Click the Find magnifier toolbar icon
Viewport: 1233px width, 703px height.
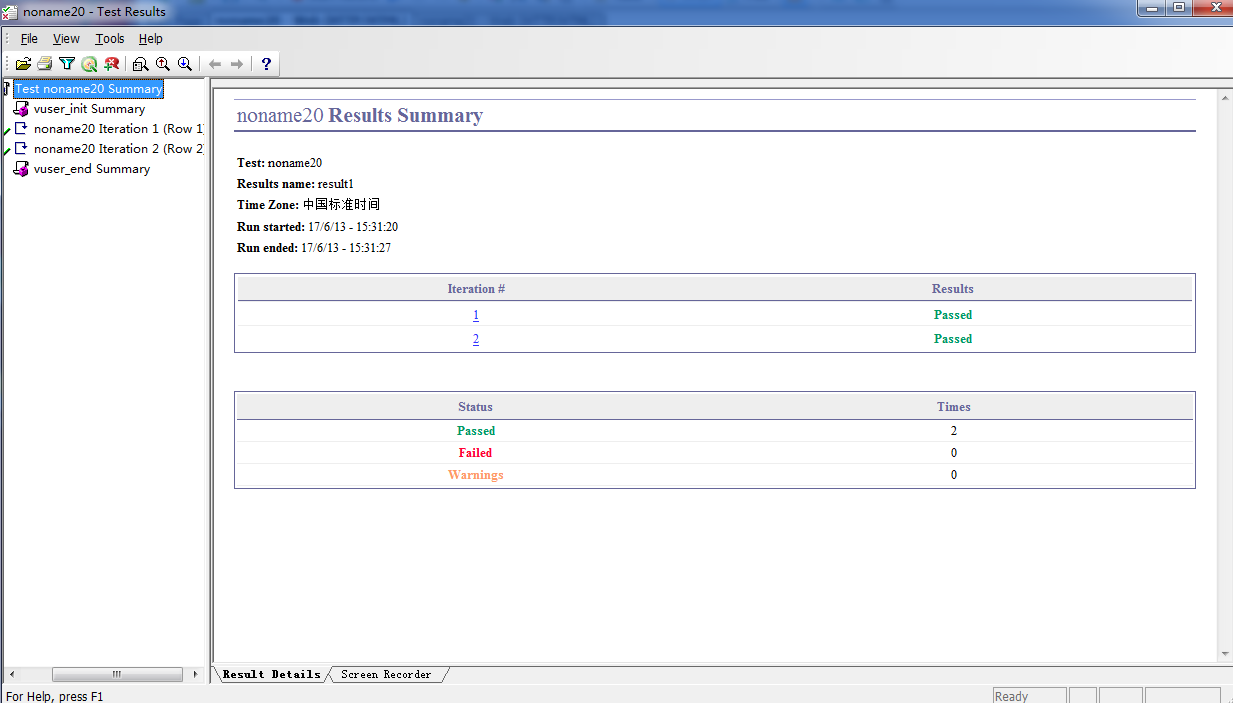point(90,64)
